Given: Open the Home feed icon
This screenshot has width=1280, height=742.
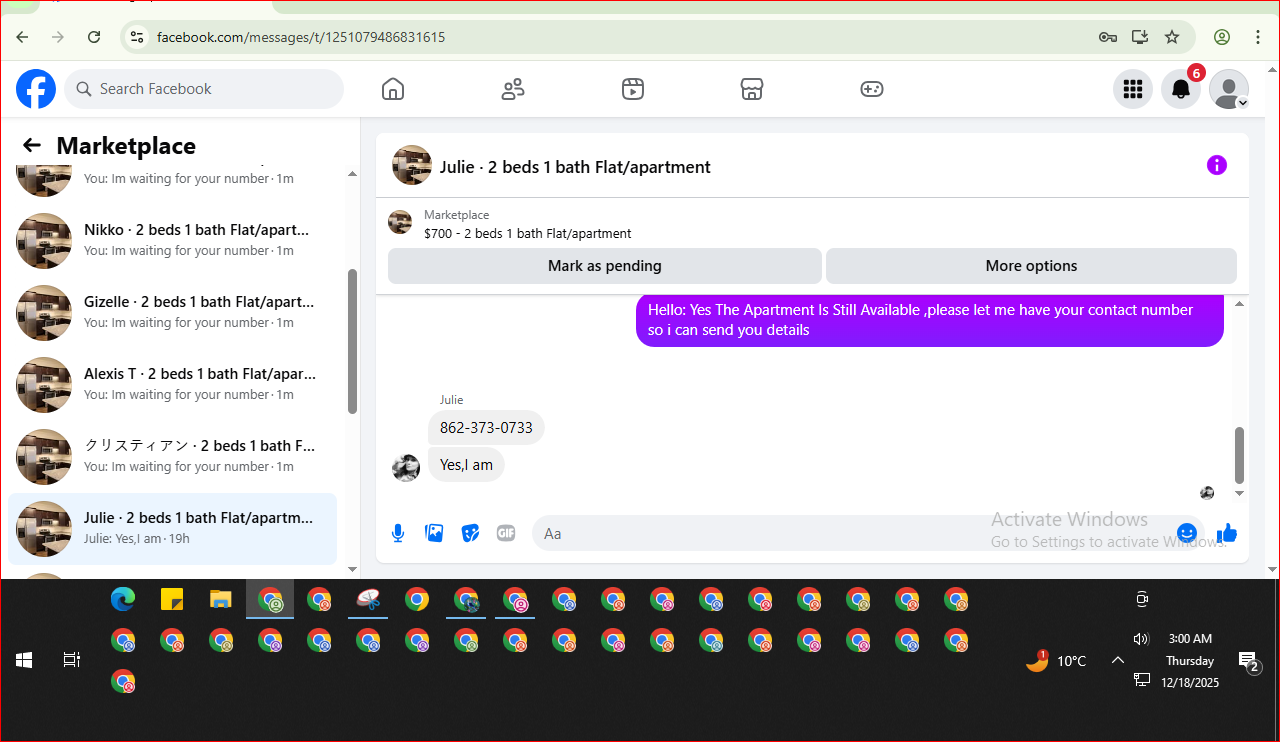Looking at the screenshot, I should click(393, 89).
